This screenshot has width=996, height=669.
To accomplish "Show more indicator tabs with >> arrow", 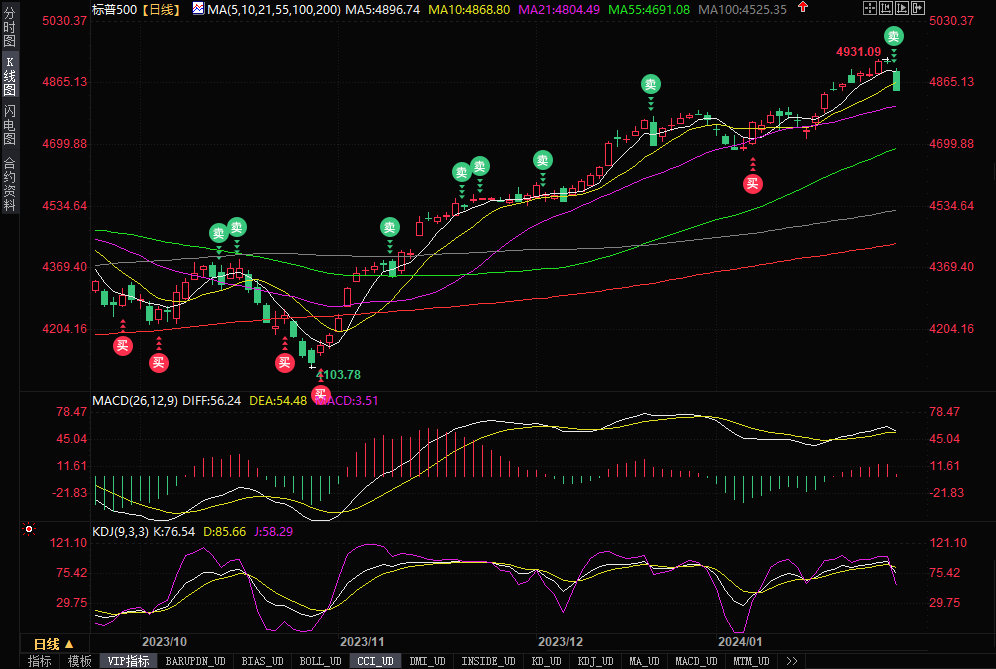I will [792, 661].
